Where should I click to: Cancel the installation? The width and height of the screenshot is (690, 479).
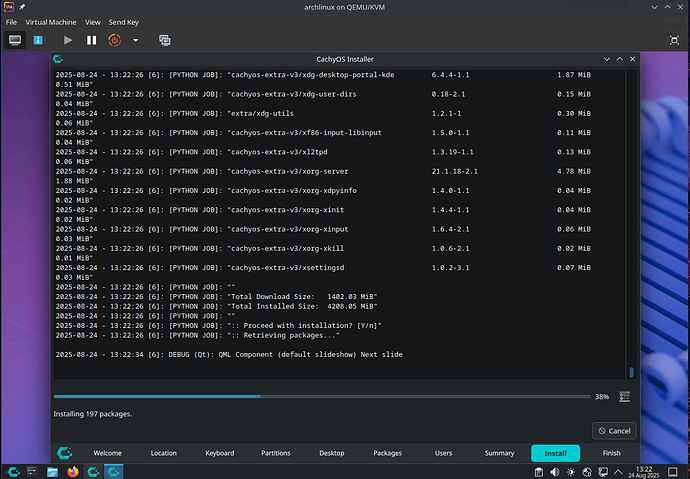tap(614, 431)
